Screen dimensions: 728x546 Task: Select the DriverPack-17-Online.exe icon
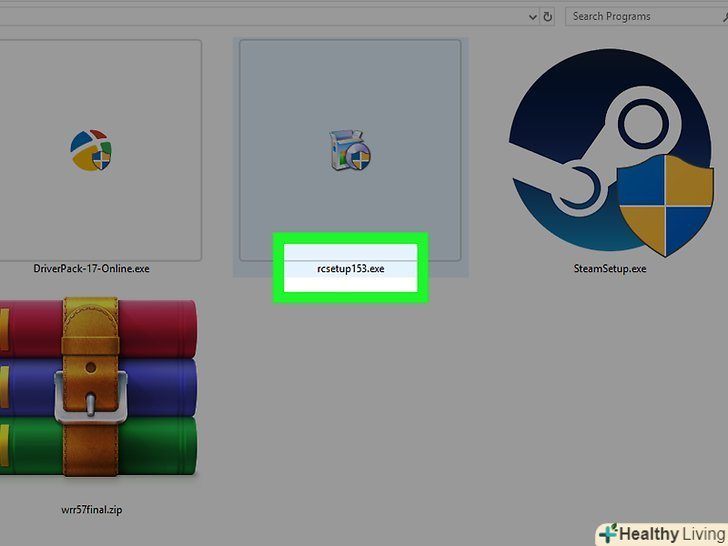coord(91,150)
